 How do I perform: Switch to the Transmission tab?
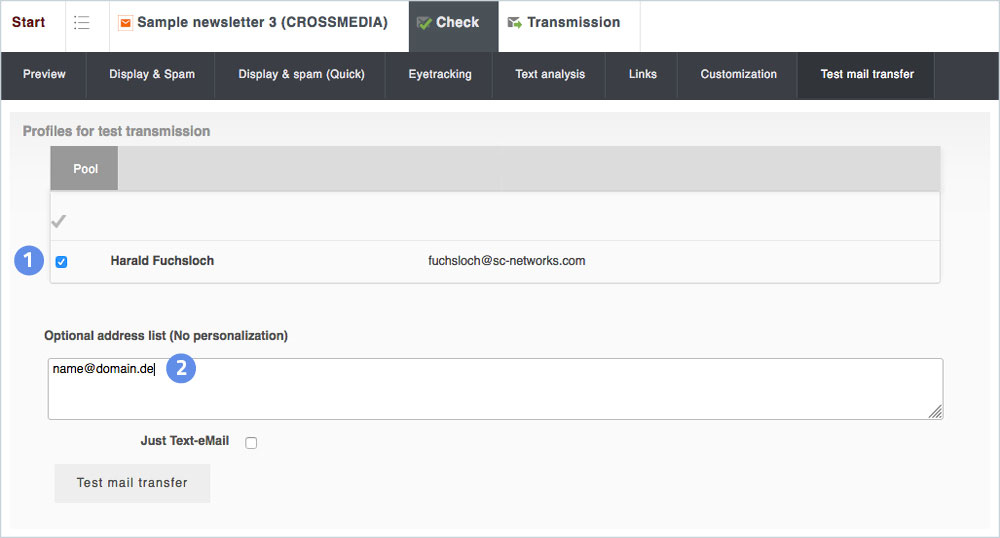(569, 26)
